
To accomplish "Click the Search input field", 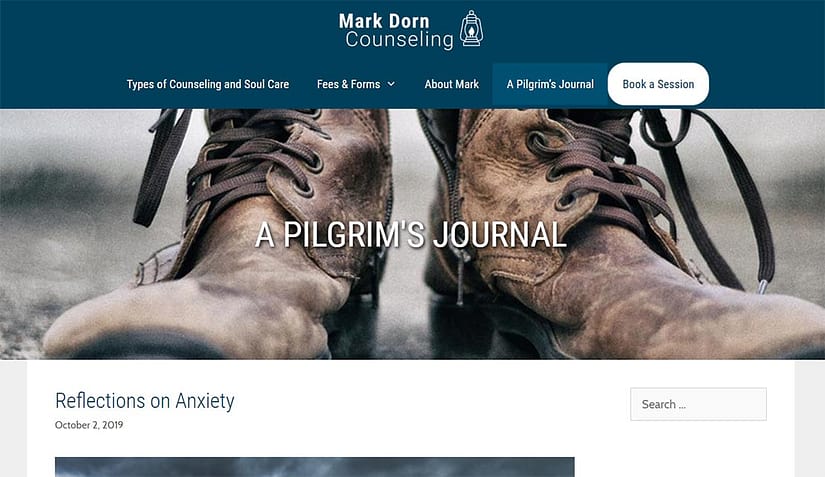I will coord(698,404).
